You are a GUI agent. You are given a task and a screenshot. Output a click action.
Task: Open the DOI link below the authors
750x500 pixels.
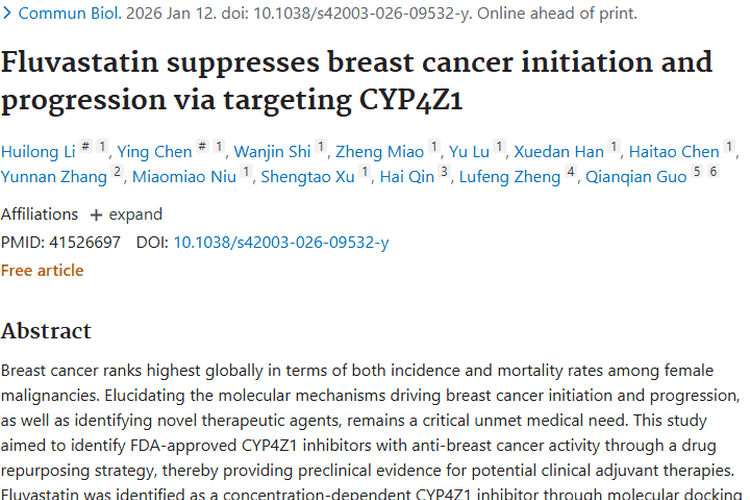pos(281,242)
